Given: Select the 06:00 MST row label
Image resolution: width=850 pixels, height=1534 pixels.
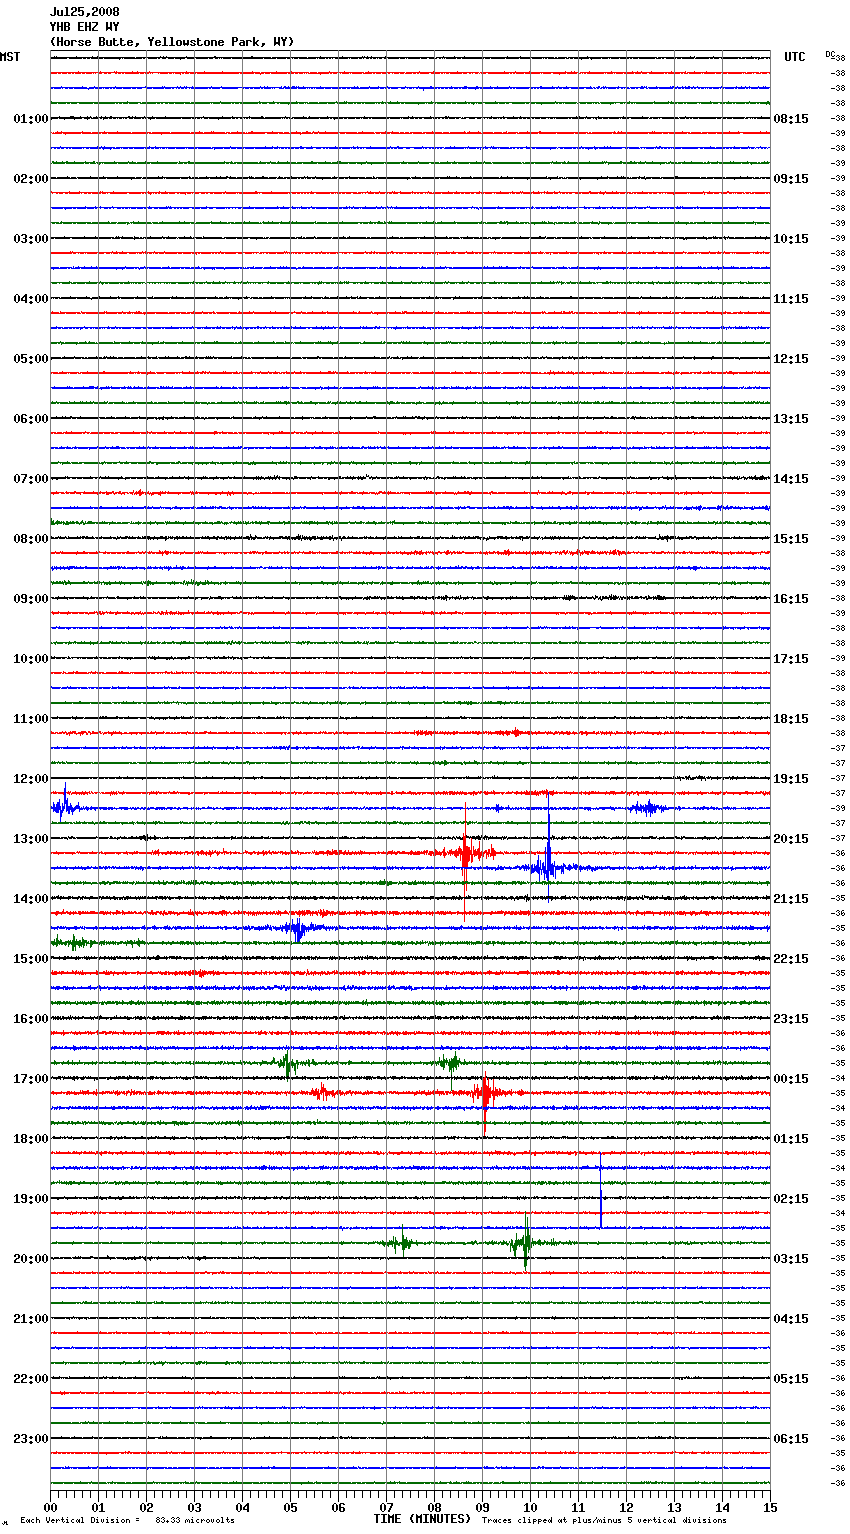Looking at the screenshot, I should coord(31,419).
